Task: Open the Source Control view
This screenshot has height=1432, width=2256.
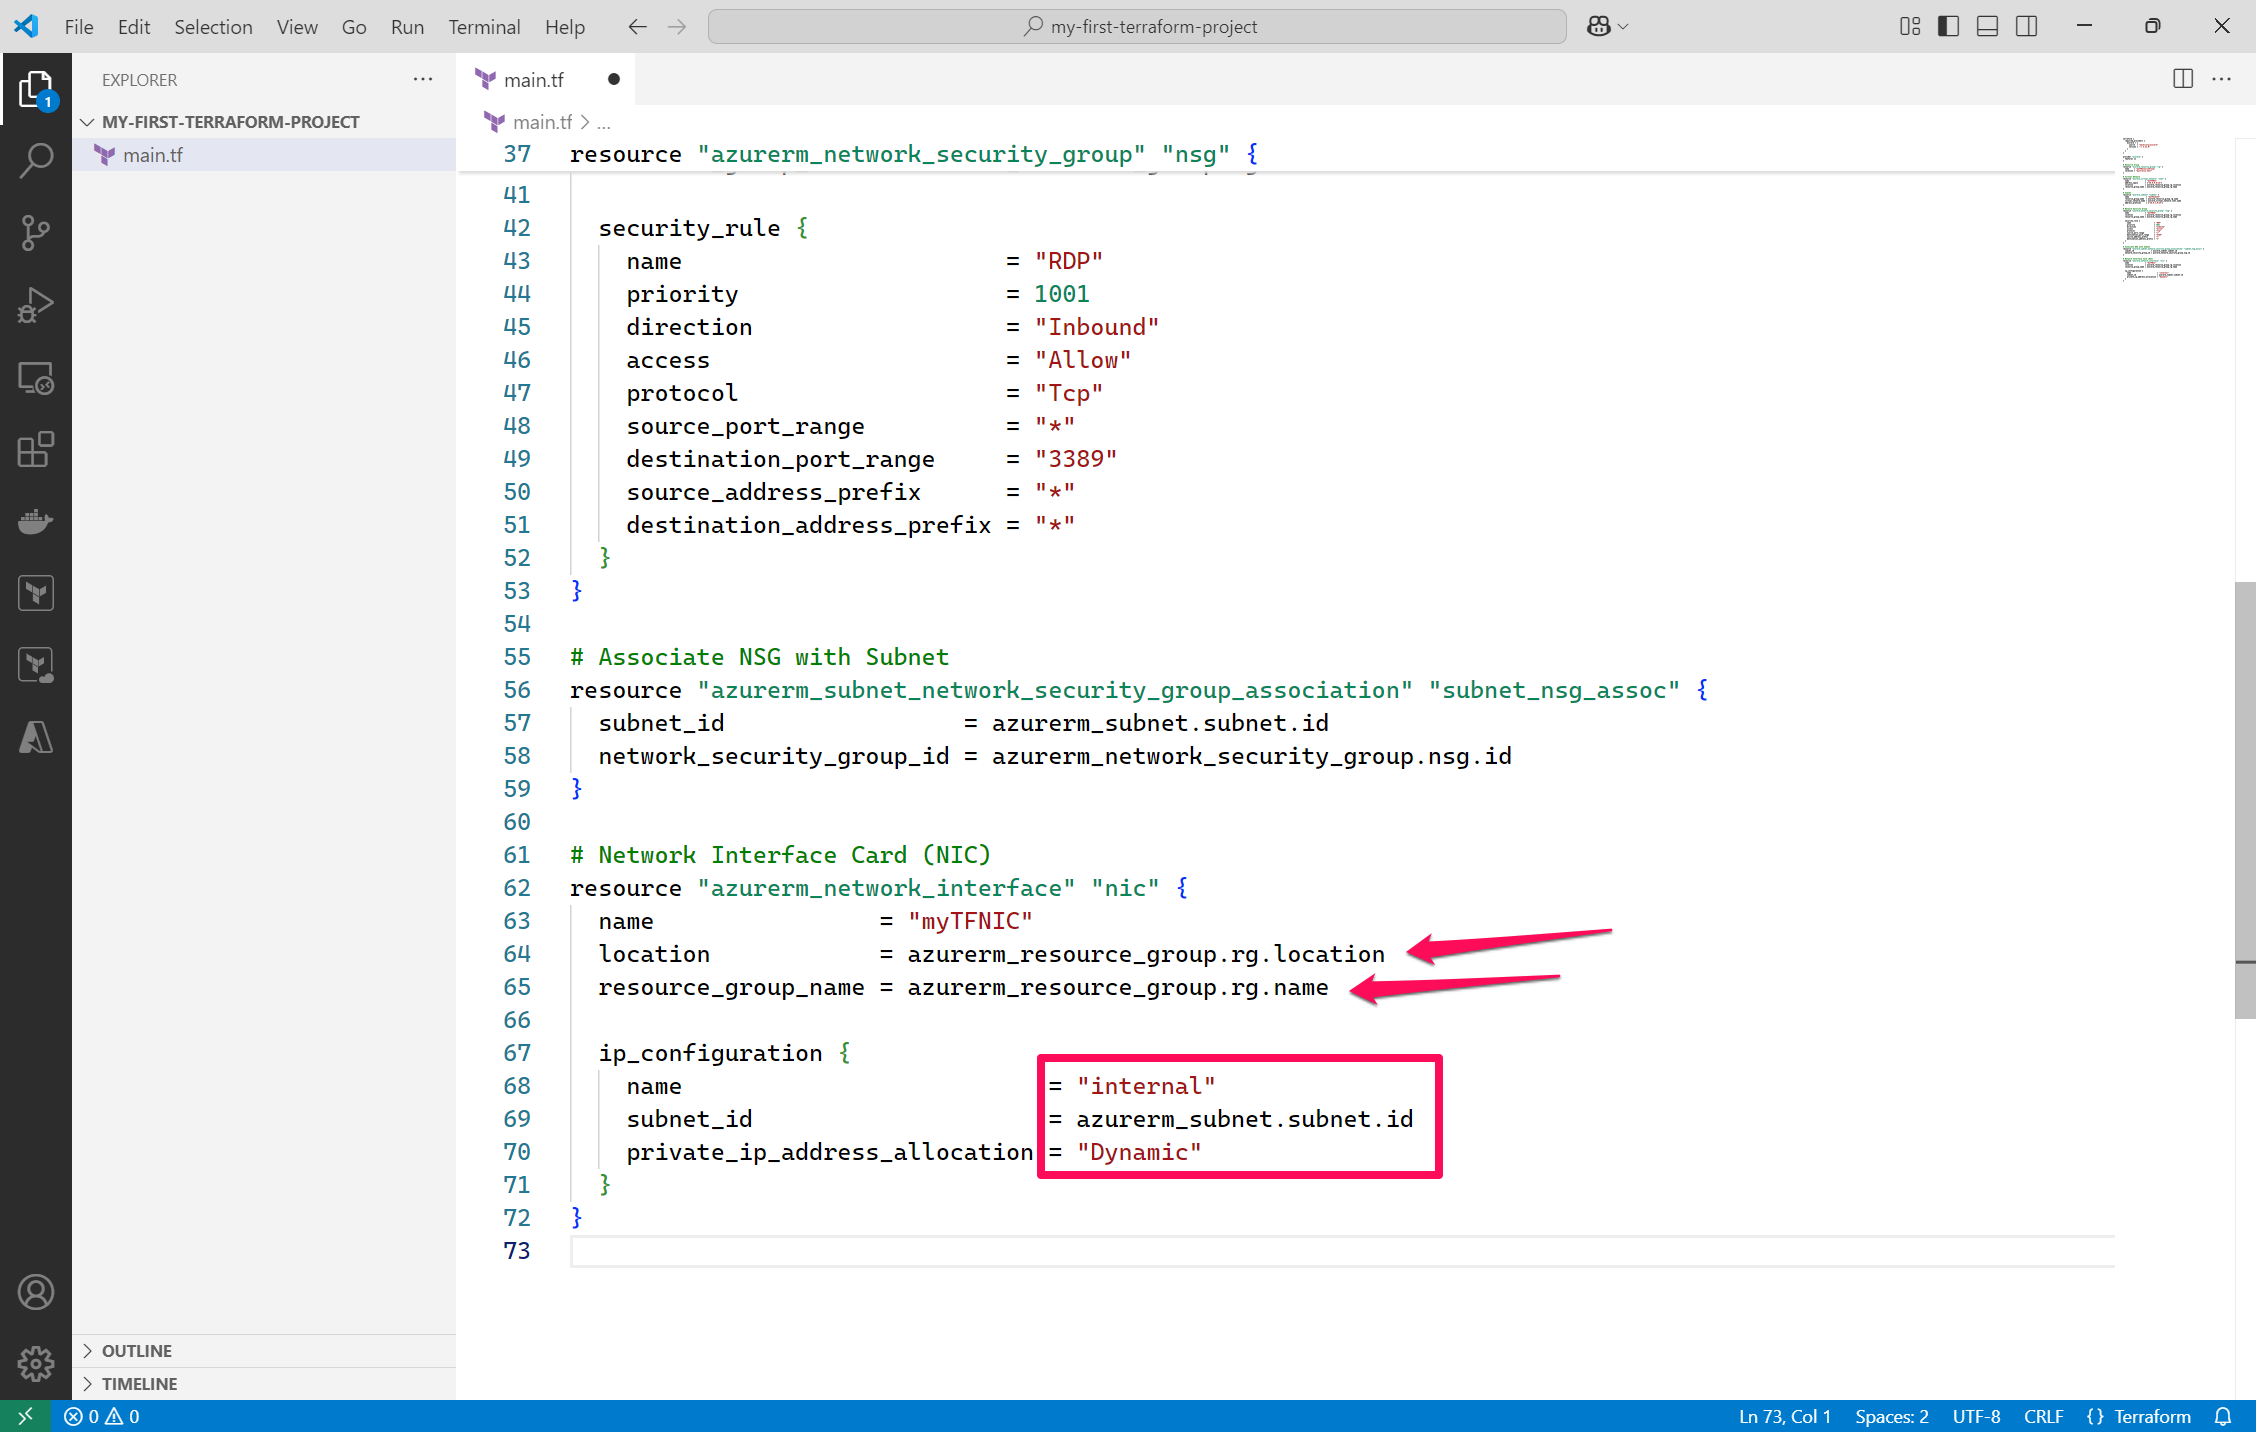Action: coord(36,232)
